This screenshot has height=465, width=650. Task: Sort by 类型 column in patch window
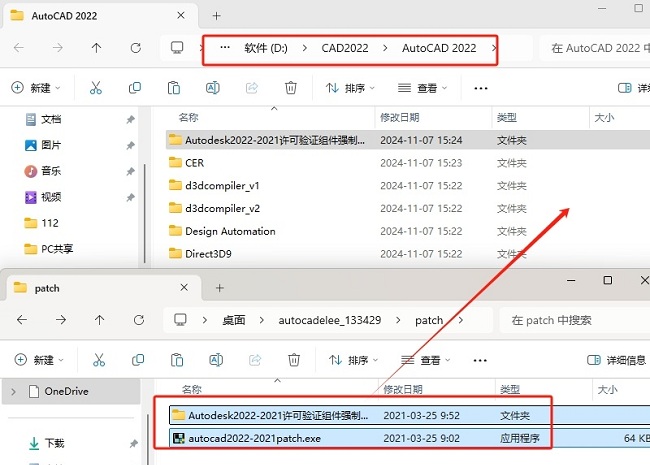543,390
